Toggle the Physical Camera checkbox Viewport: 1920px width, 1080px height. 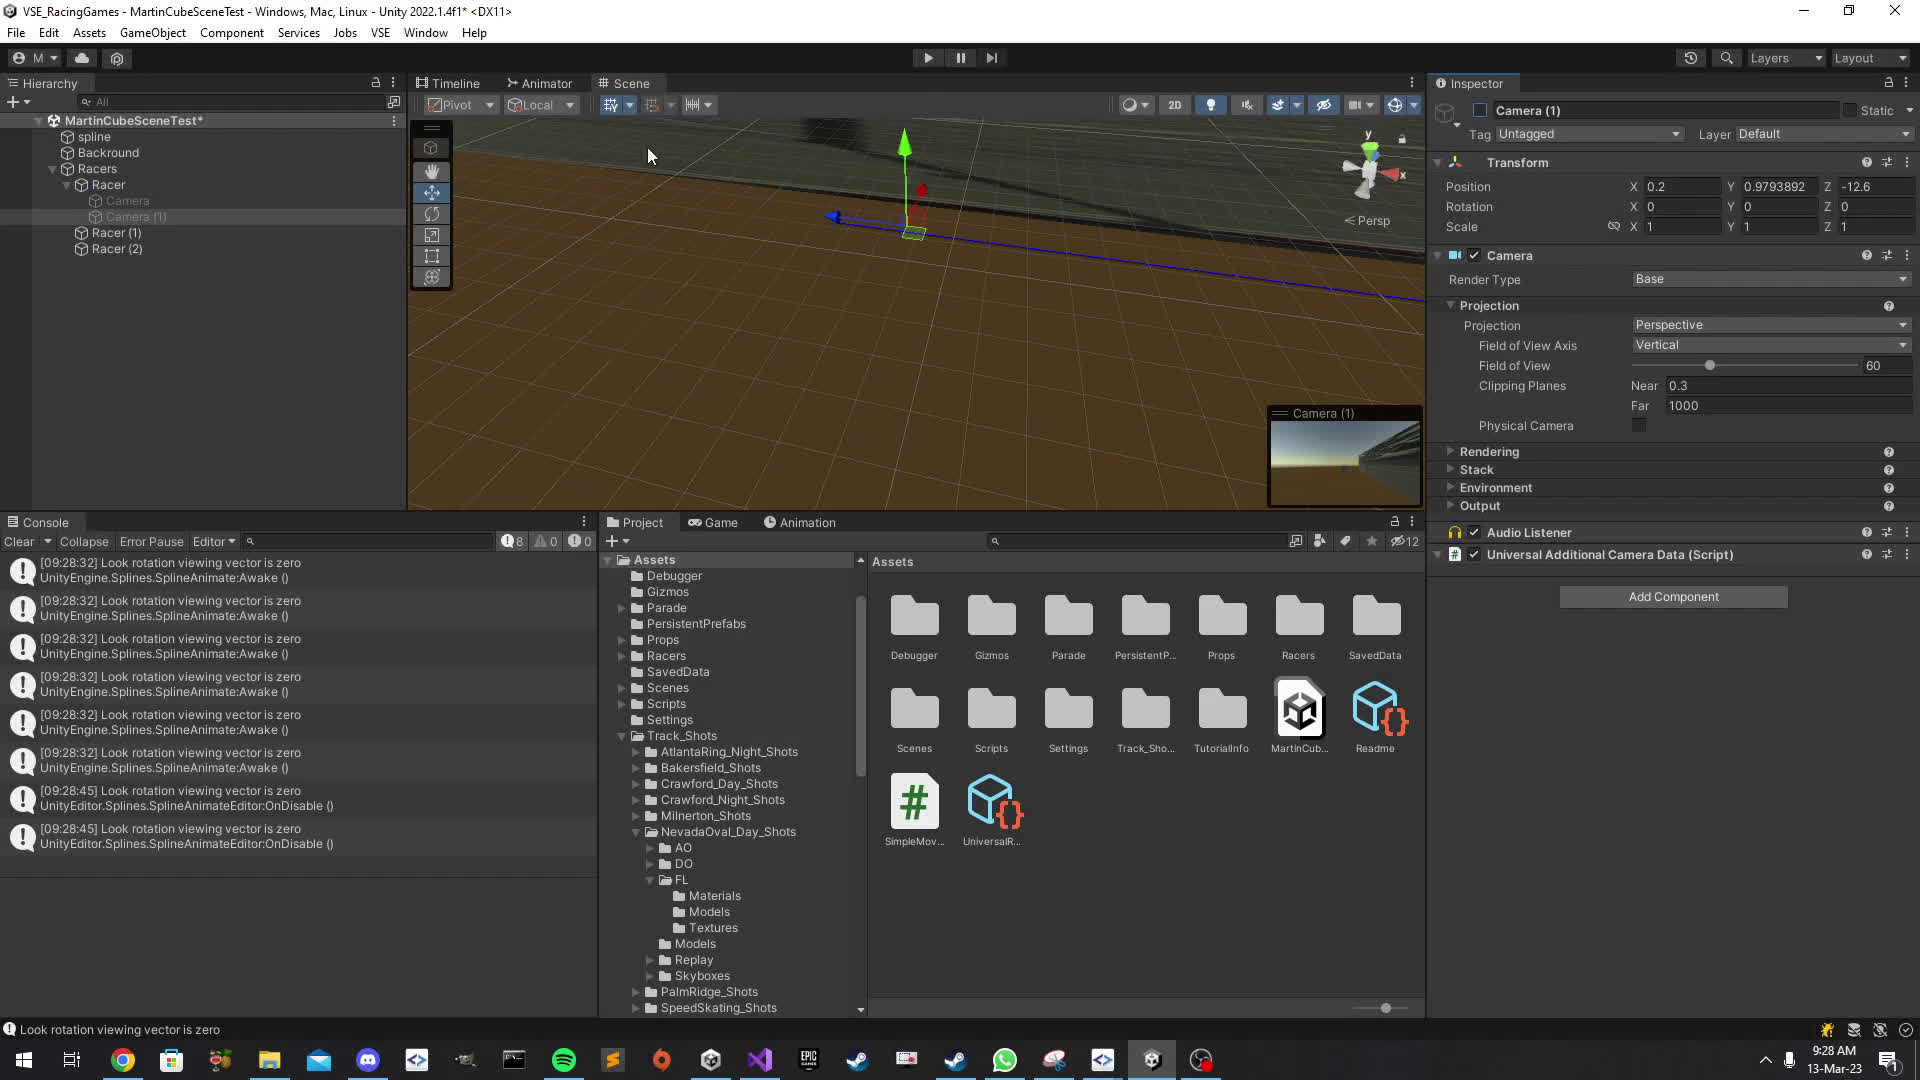pos(1638,426)
